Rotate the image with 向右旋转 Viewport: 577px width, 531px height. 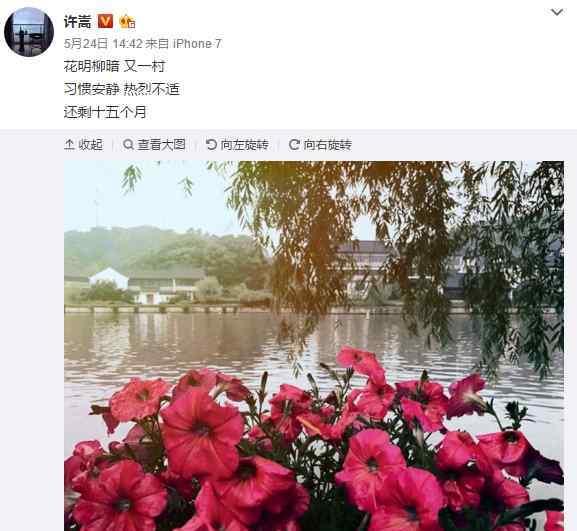[x=321, y=145]
